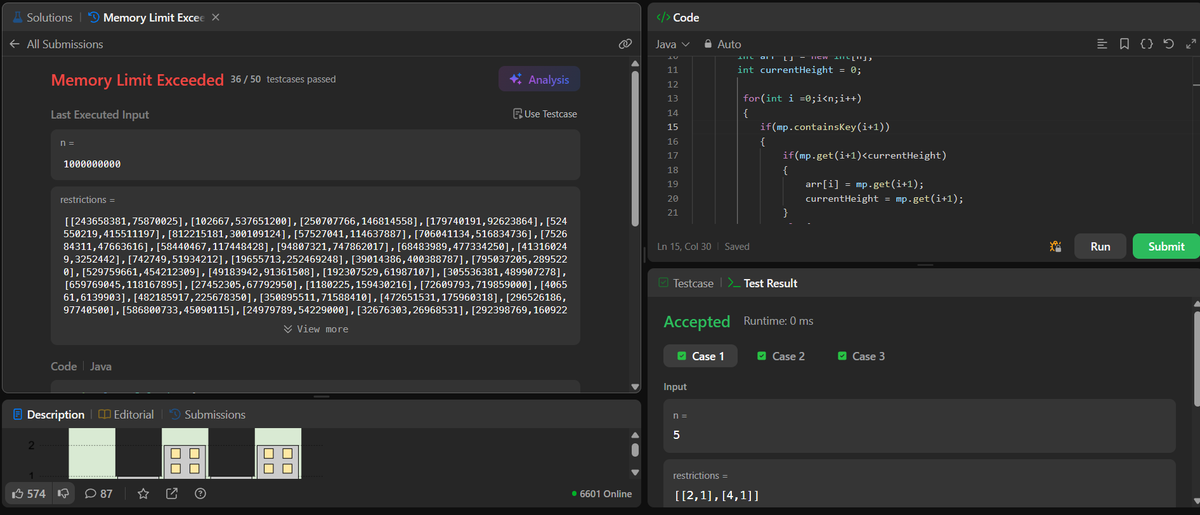The width and height of the screenshot is (1200, 515).
Task: Click the Memory Limit Exceeded heading
Action: coord(137,80)
